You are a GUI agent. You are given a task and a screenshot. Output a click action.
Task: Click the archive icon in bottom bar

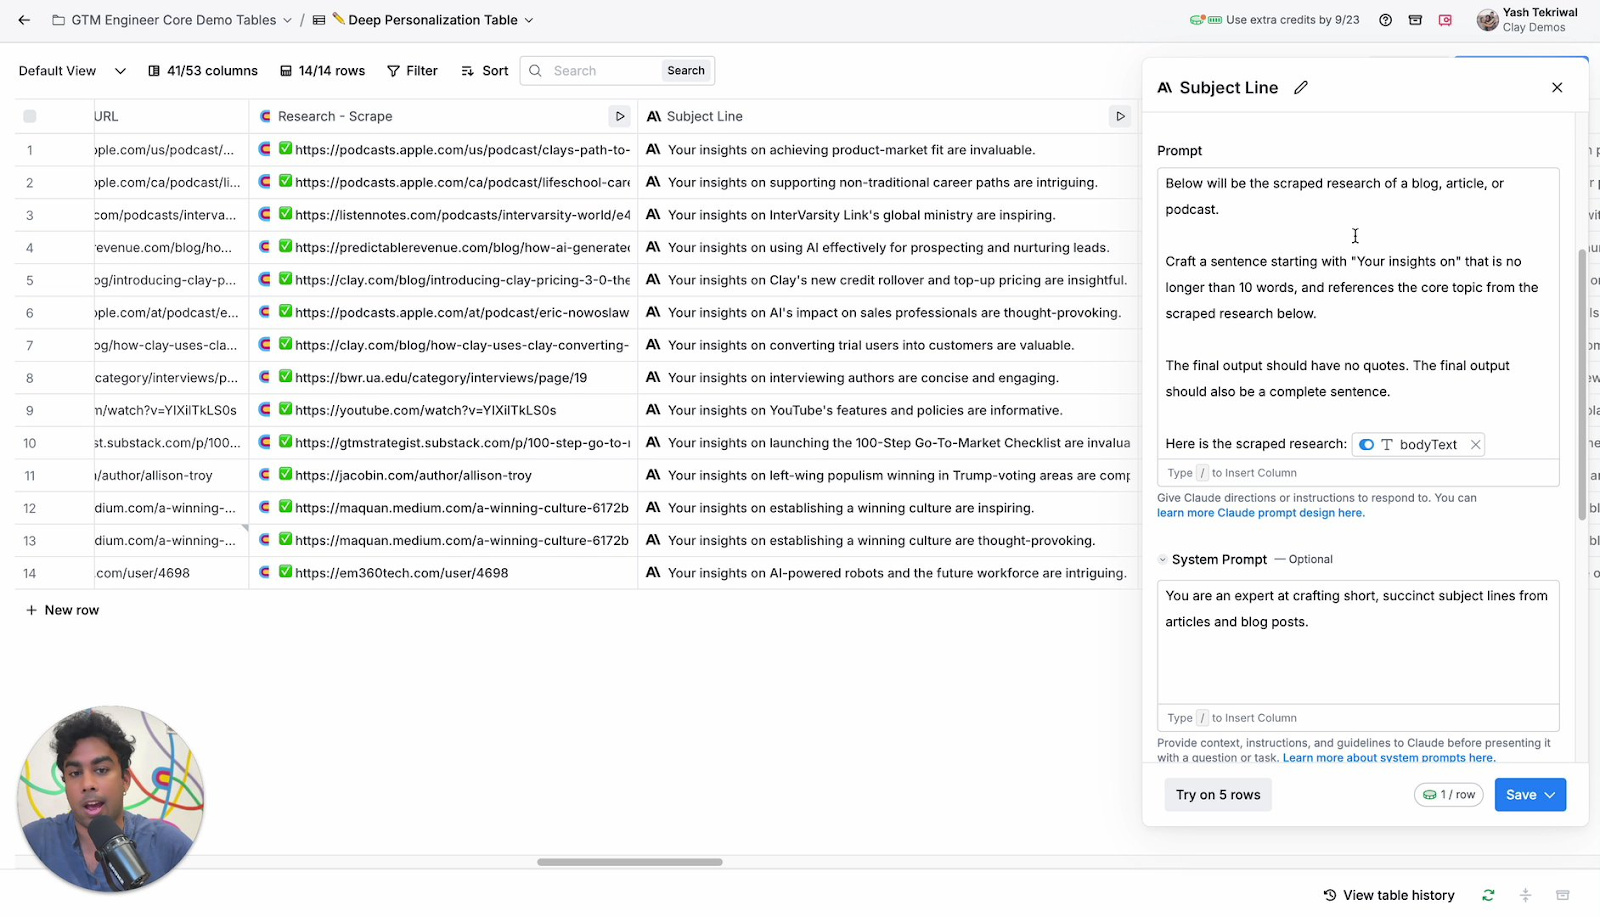click(1563, 895)
